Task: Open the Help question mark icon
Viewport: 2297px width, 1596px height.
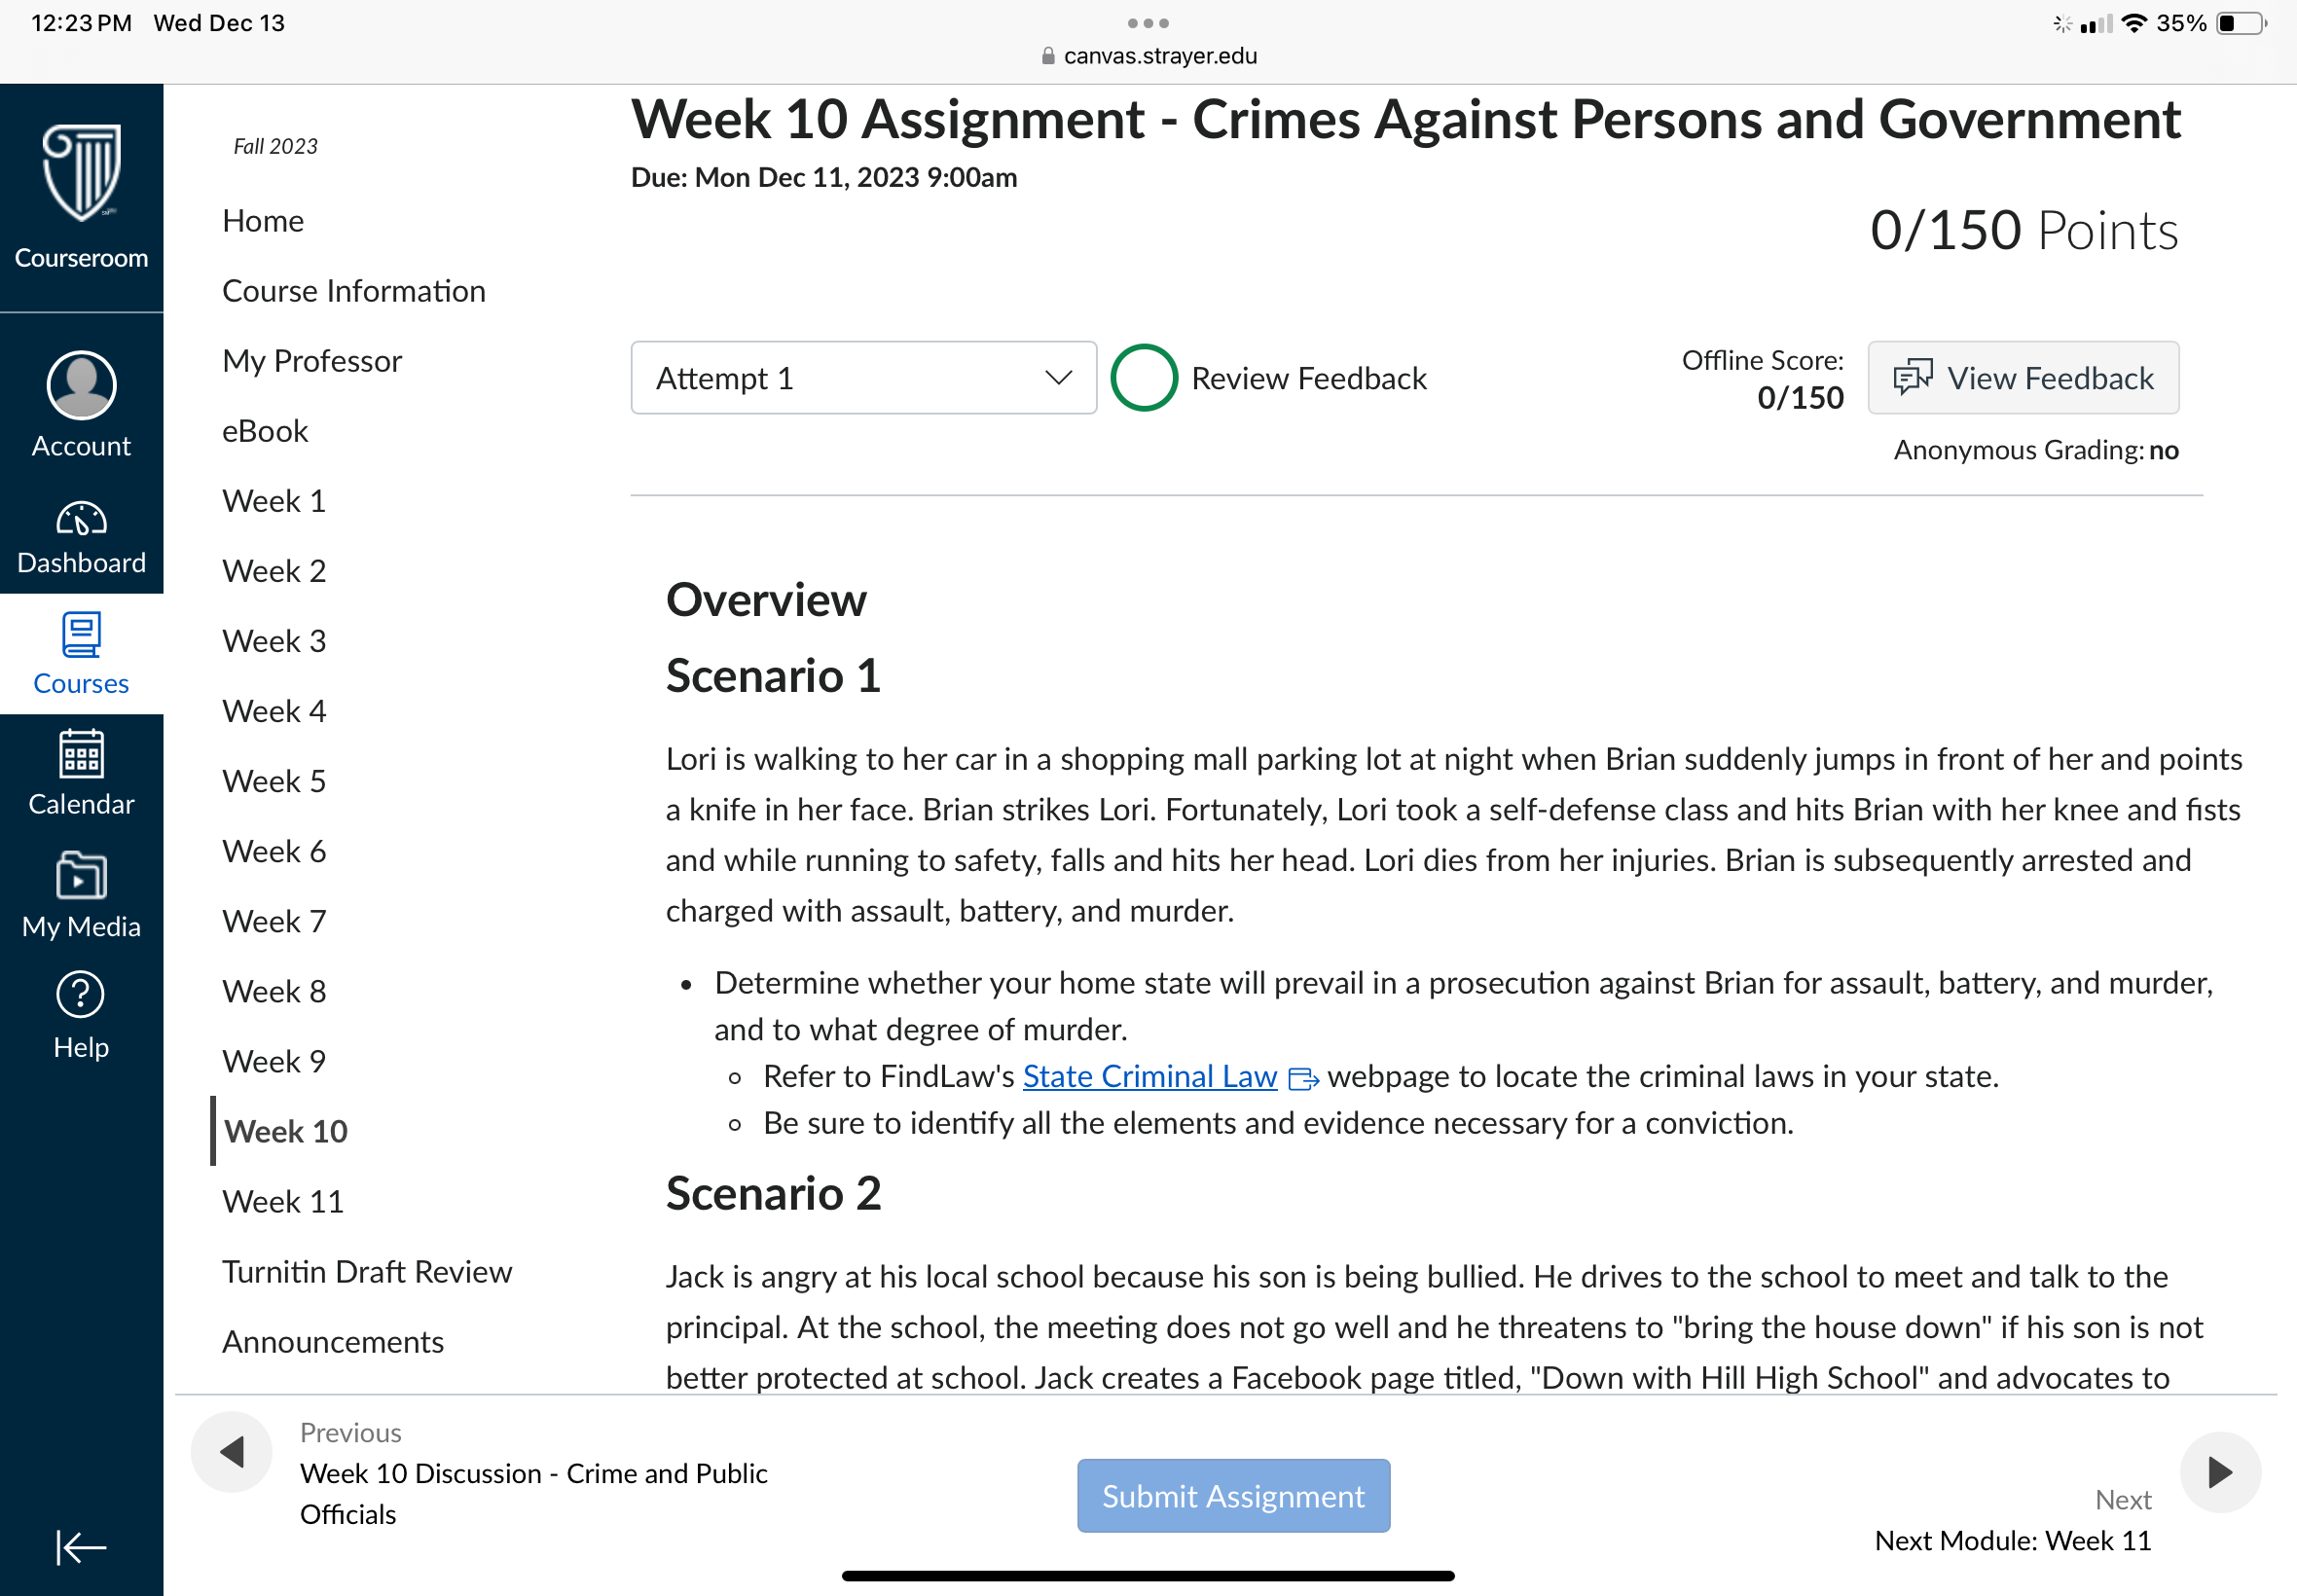Action: click(81, 995)
